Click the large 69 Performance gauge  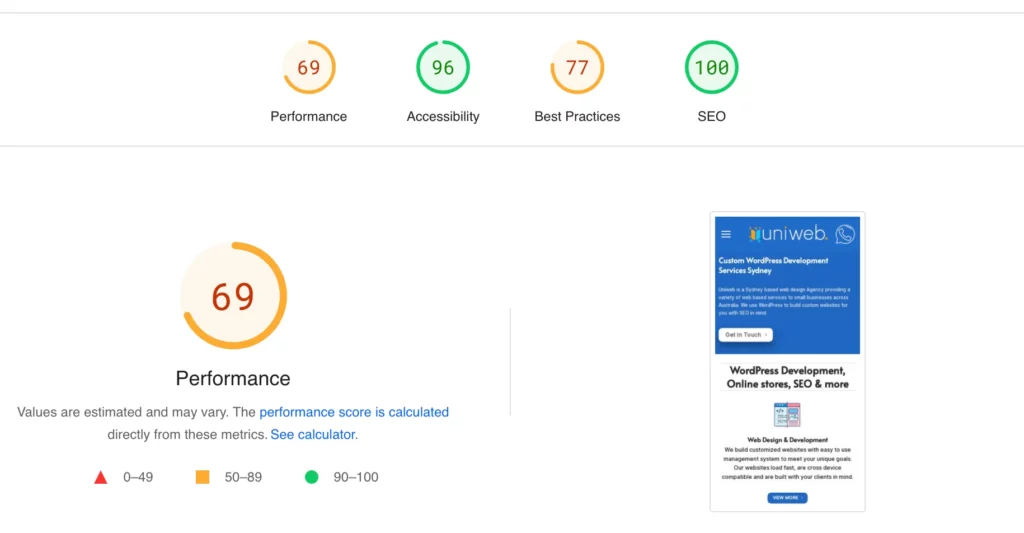(x=233, y=296)
